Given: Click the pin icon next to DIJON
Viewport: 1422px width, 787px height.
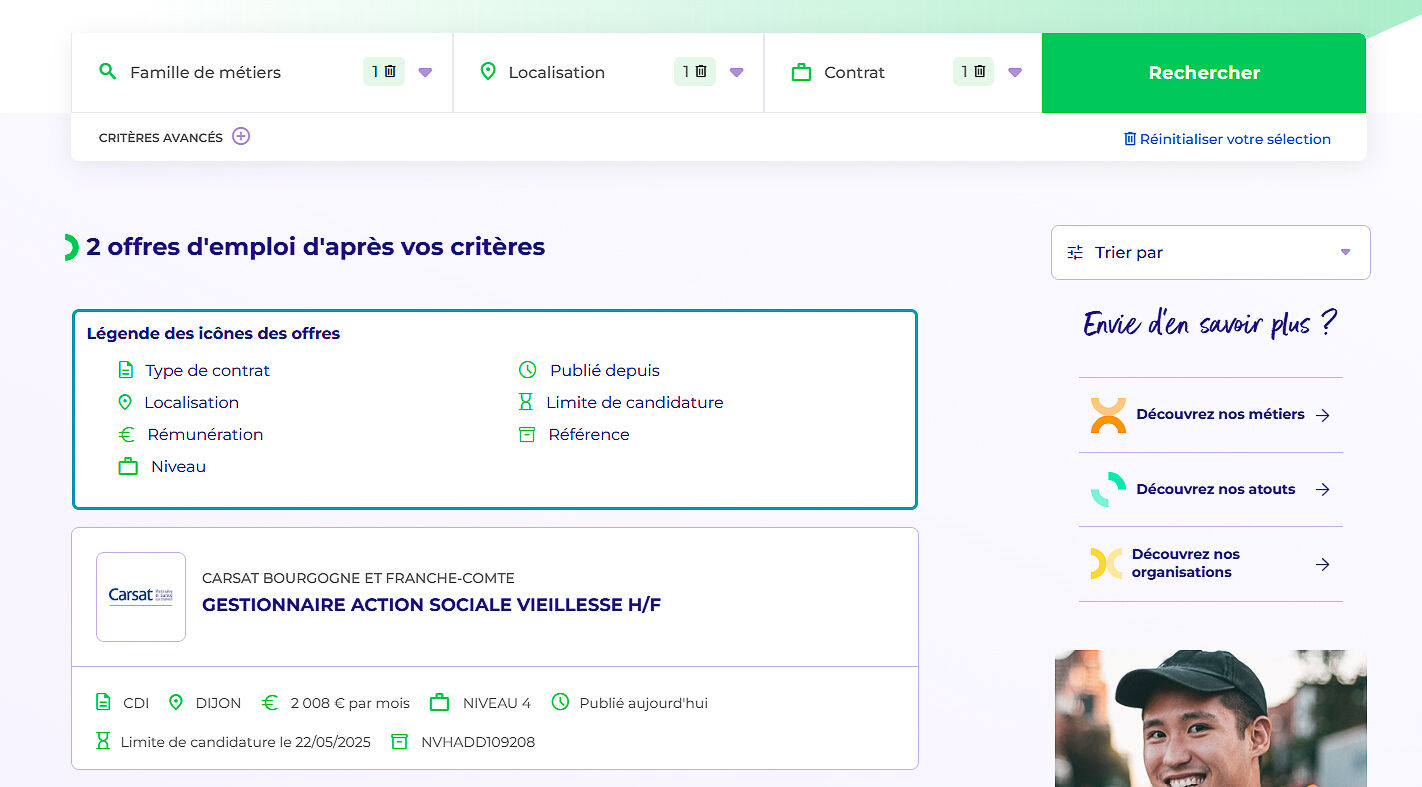Looking at the screenshot, I should (176, 702).
